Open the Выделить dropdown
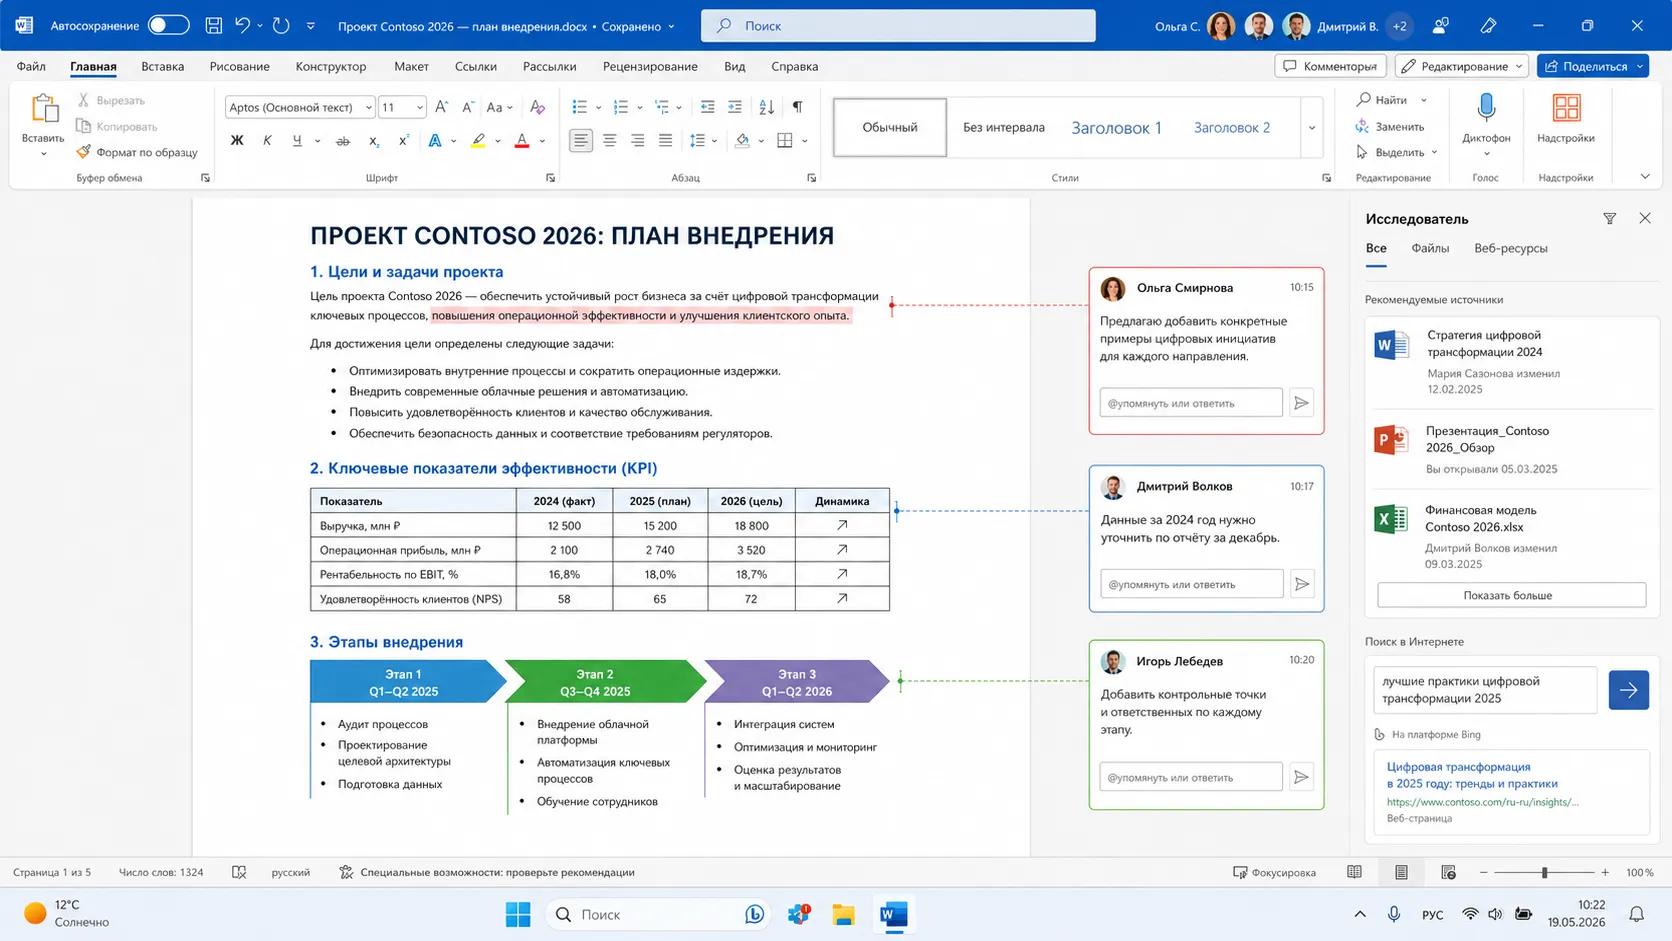The height and width of the screenshot is (941, 1672). (x=1397, y=152)
